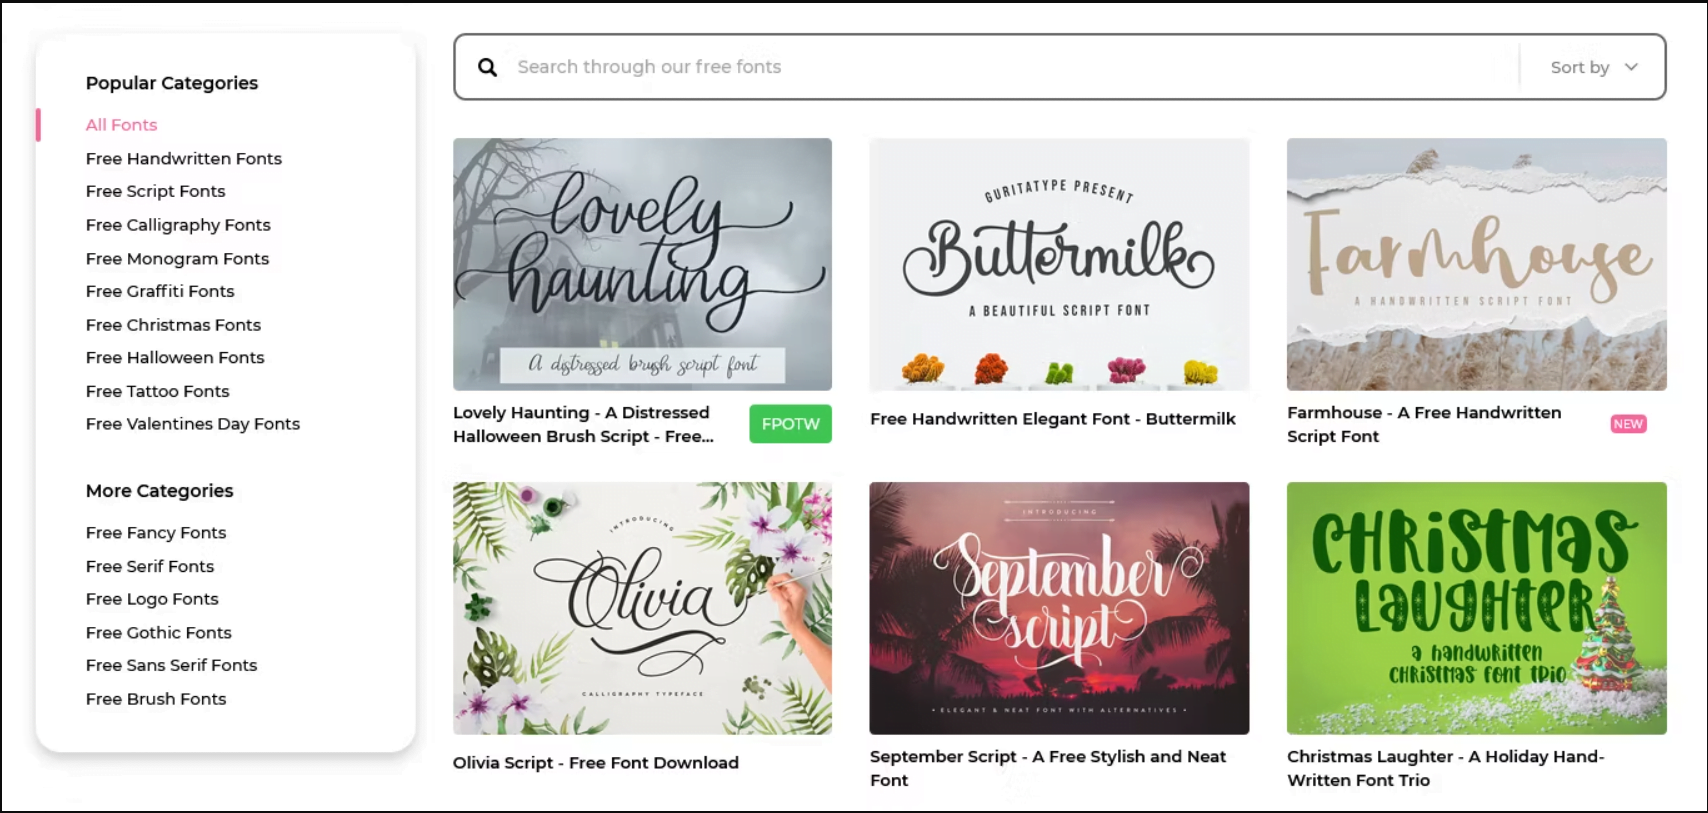Click the pink NEW badge
Viewport: 1708px width, 813px height.
point(1628,424)
